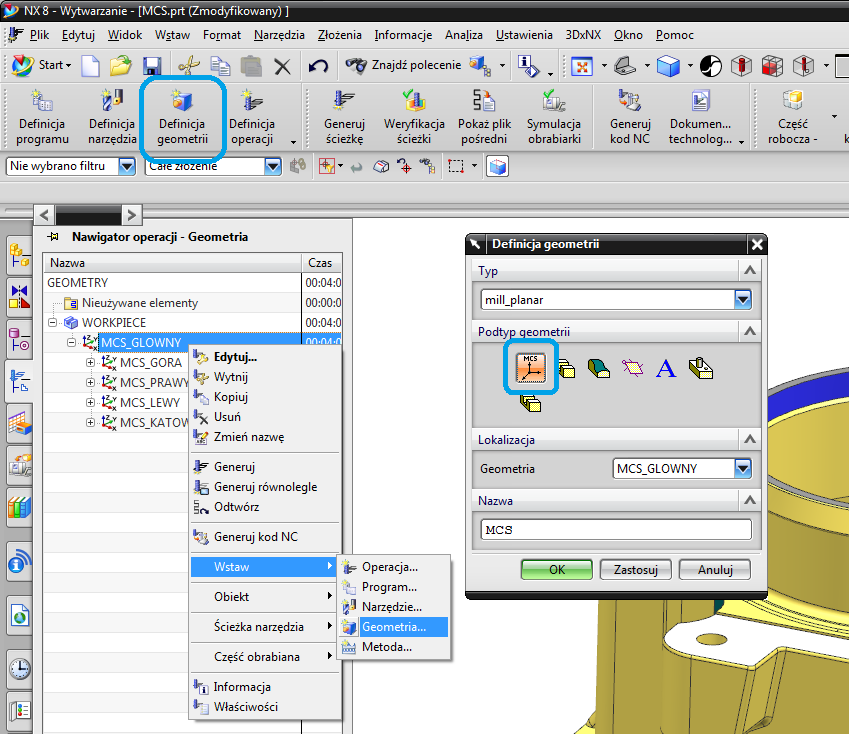Open the Plik menu

[x=39, y=35]
